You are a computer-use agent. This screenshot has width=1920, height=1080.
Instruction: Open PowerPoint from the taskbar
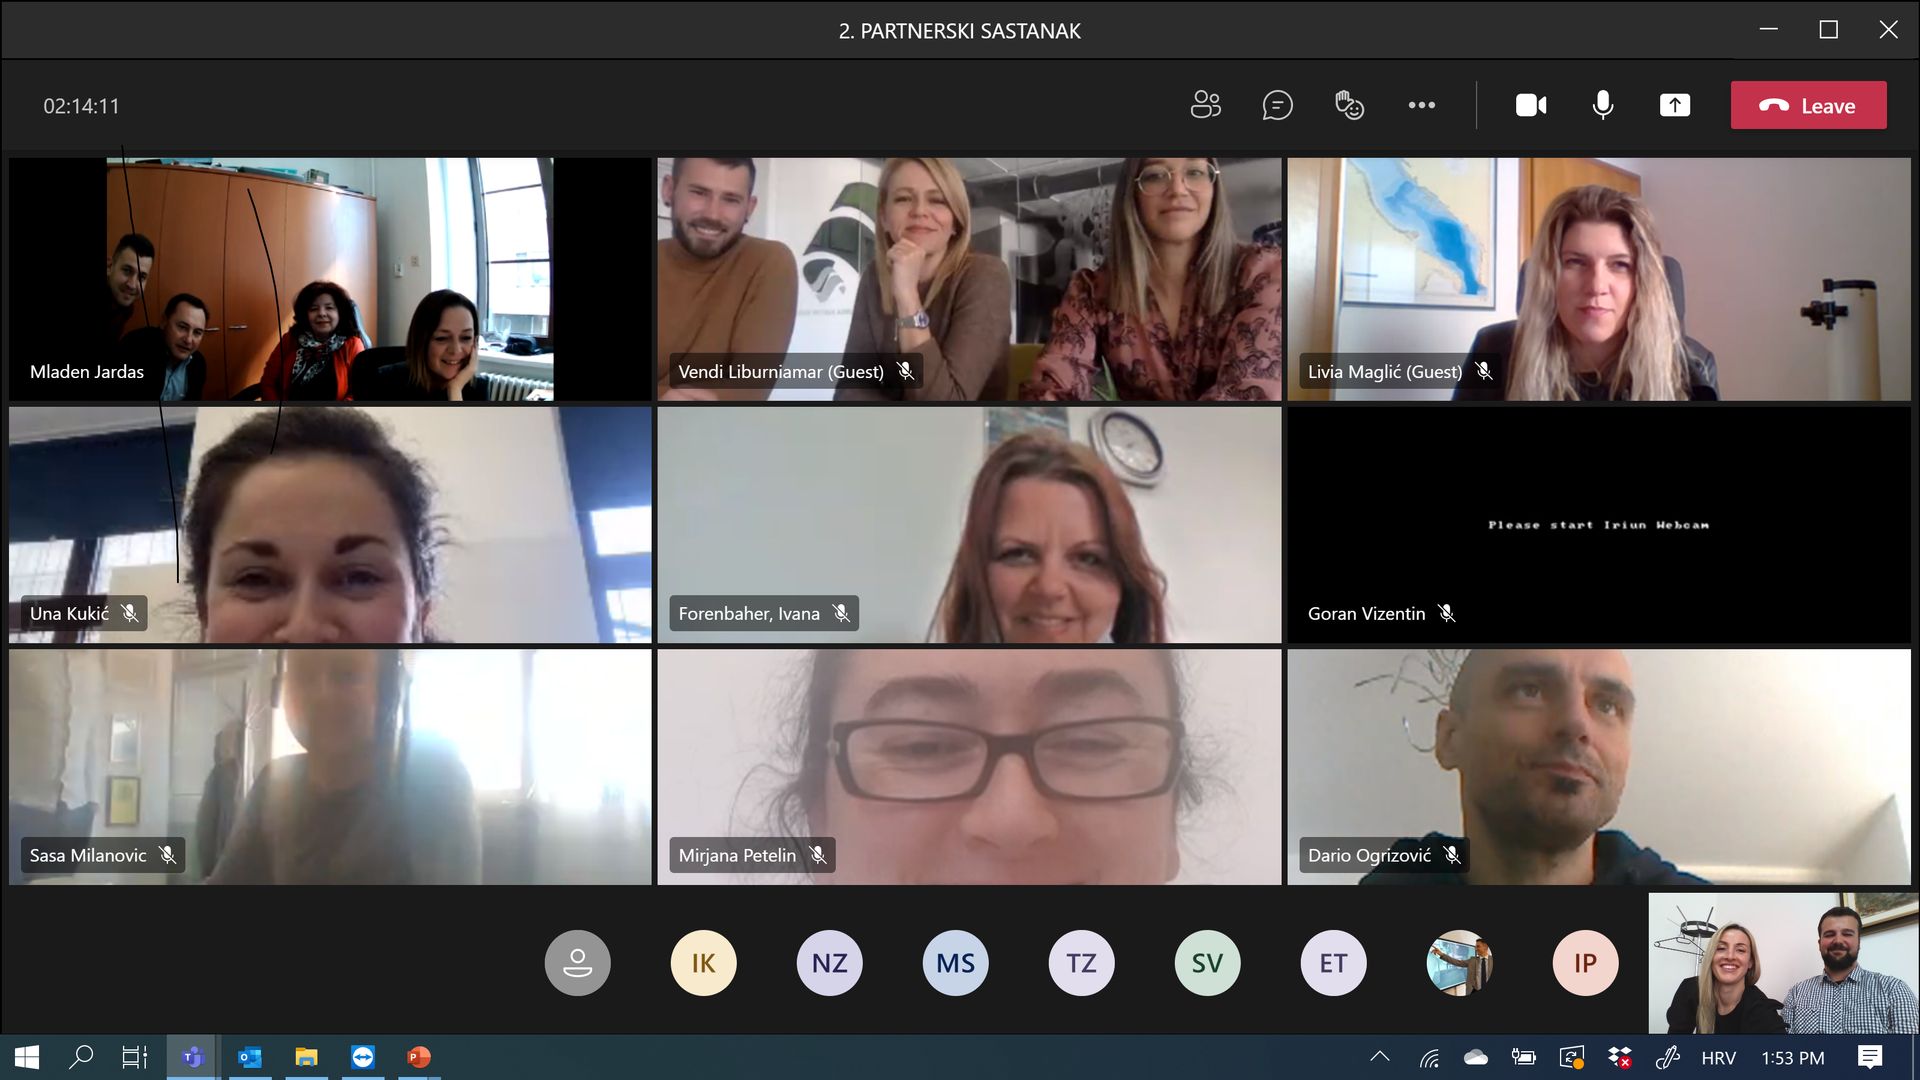(419, 1057)
